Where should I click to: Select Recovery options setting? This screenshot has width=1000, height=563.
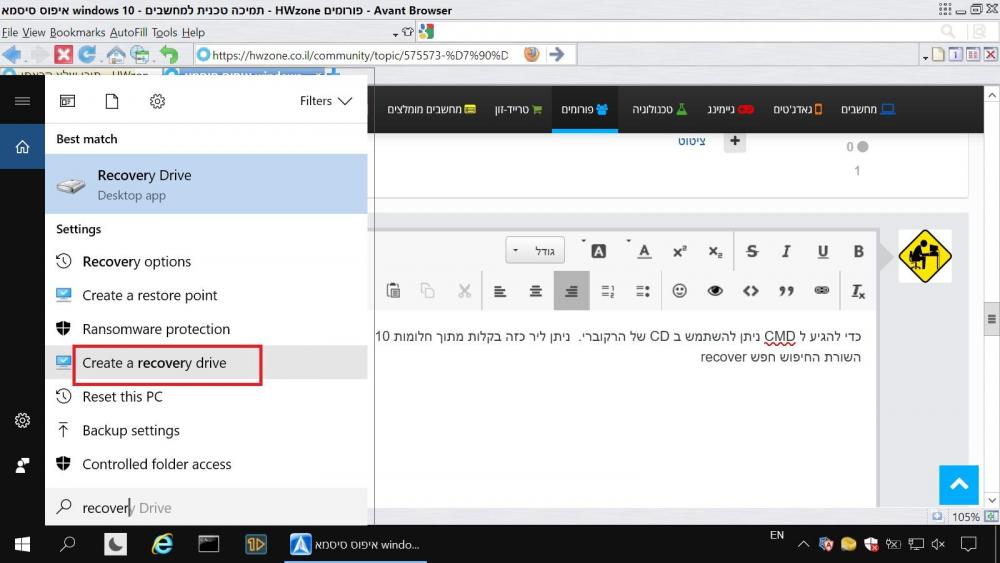click(206, 261)
